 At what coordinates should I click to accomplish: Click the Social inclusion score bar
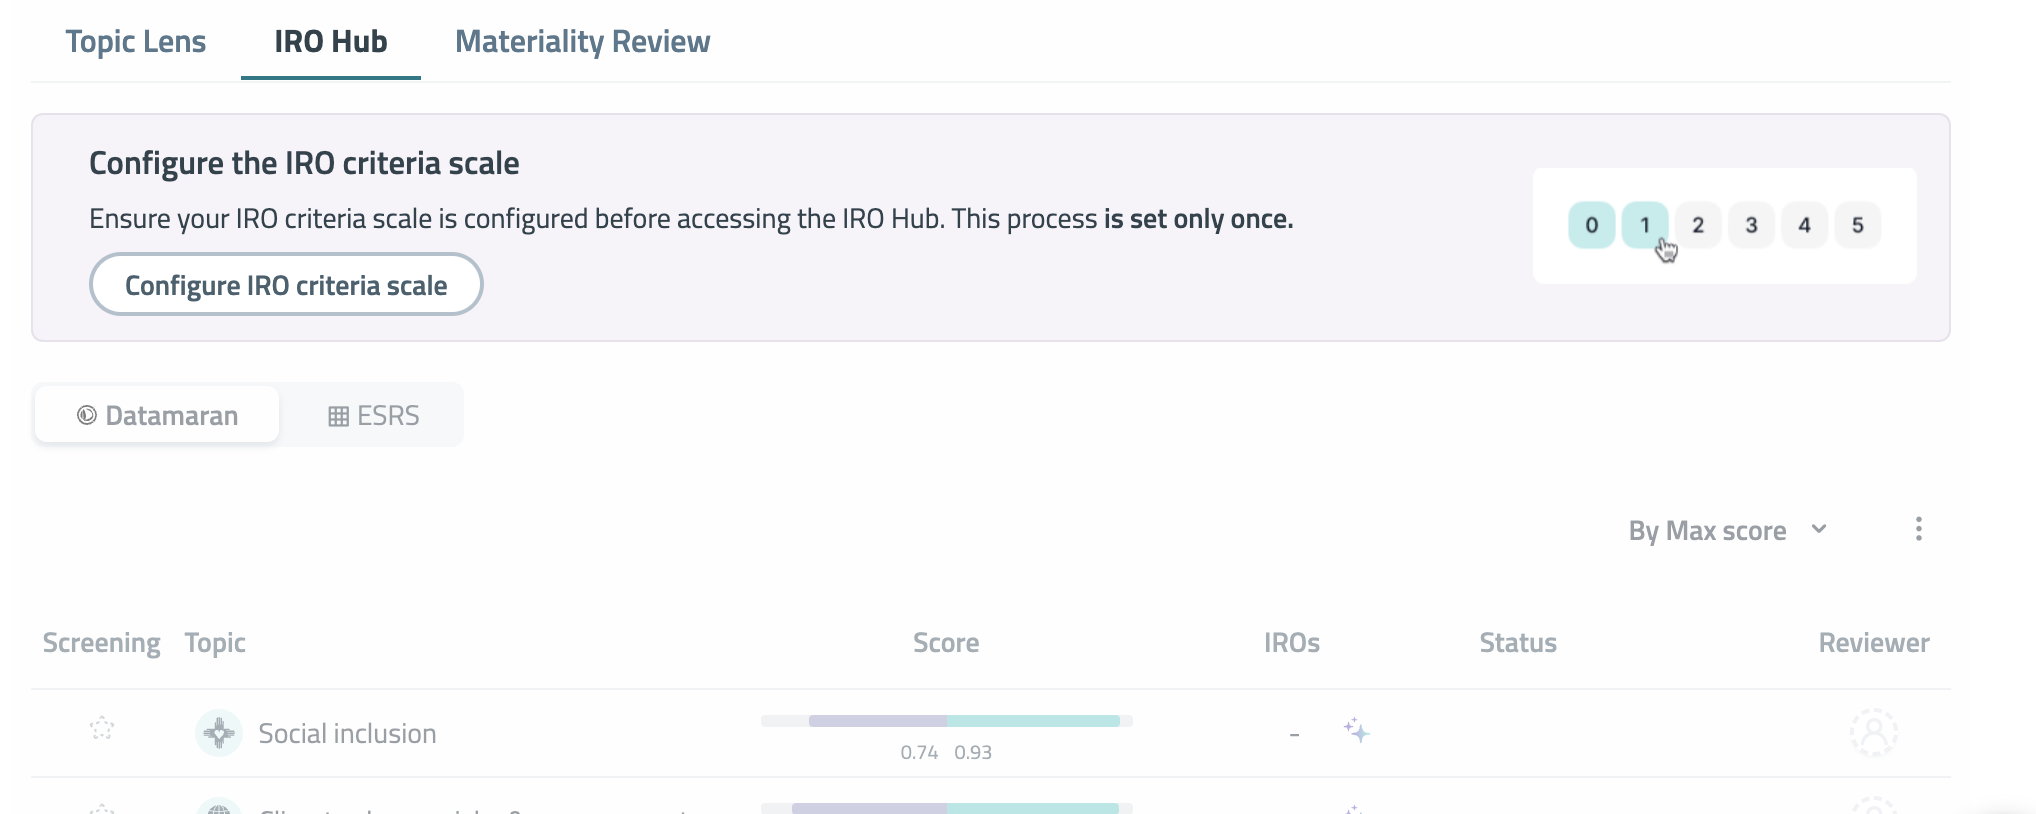tap(946, 720)
